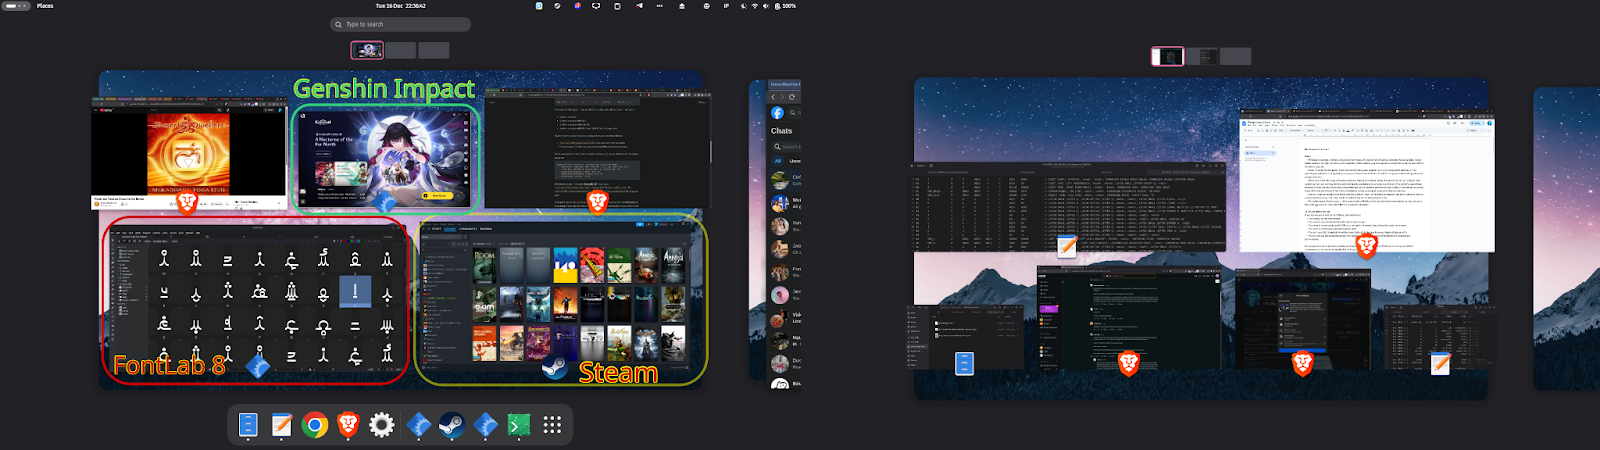Click the Activities workspace indicator pill
1600x450 pixels.
(17, 6)
